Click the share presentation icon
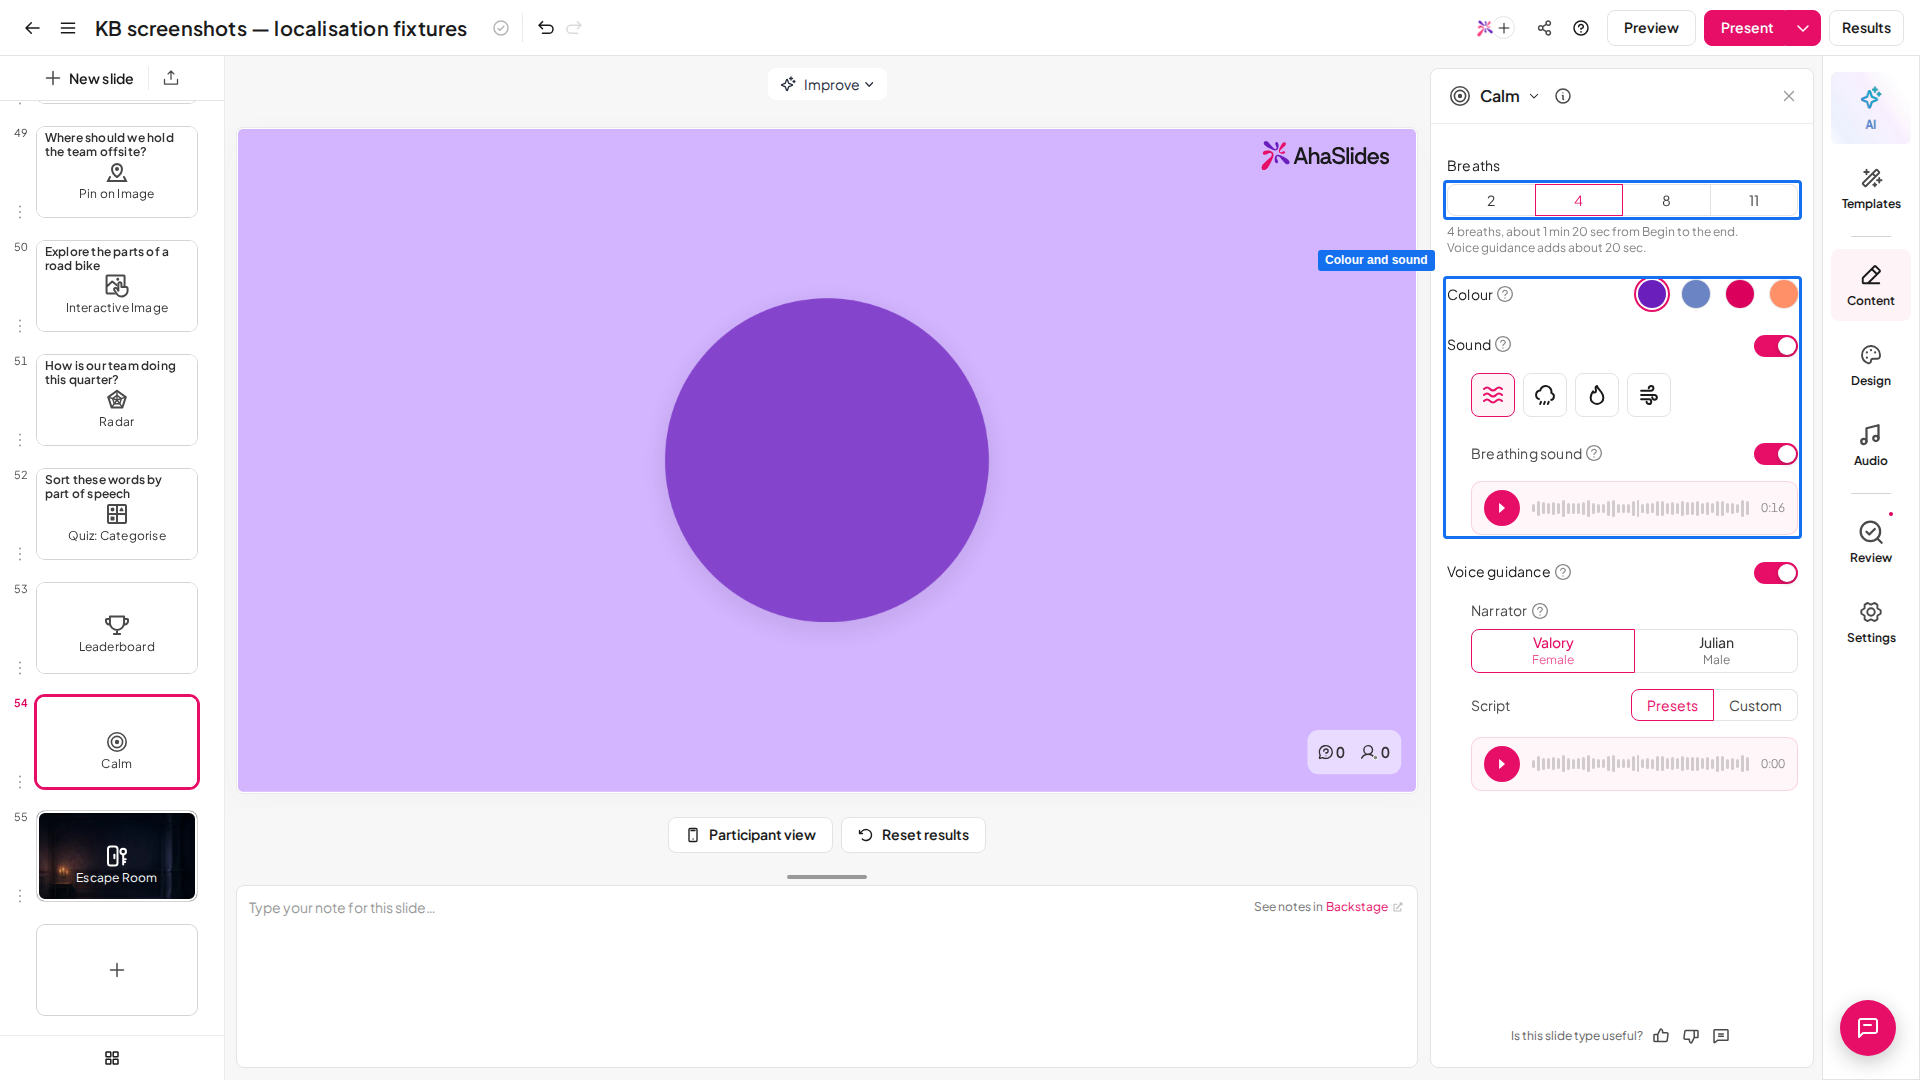This screenshot has height=1080, width=1920. pos(1545,28)
